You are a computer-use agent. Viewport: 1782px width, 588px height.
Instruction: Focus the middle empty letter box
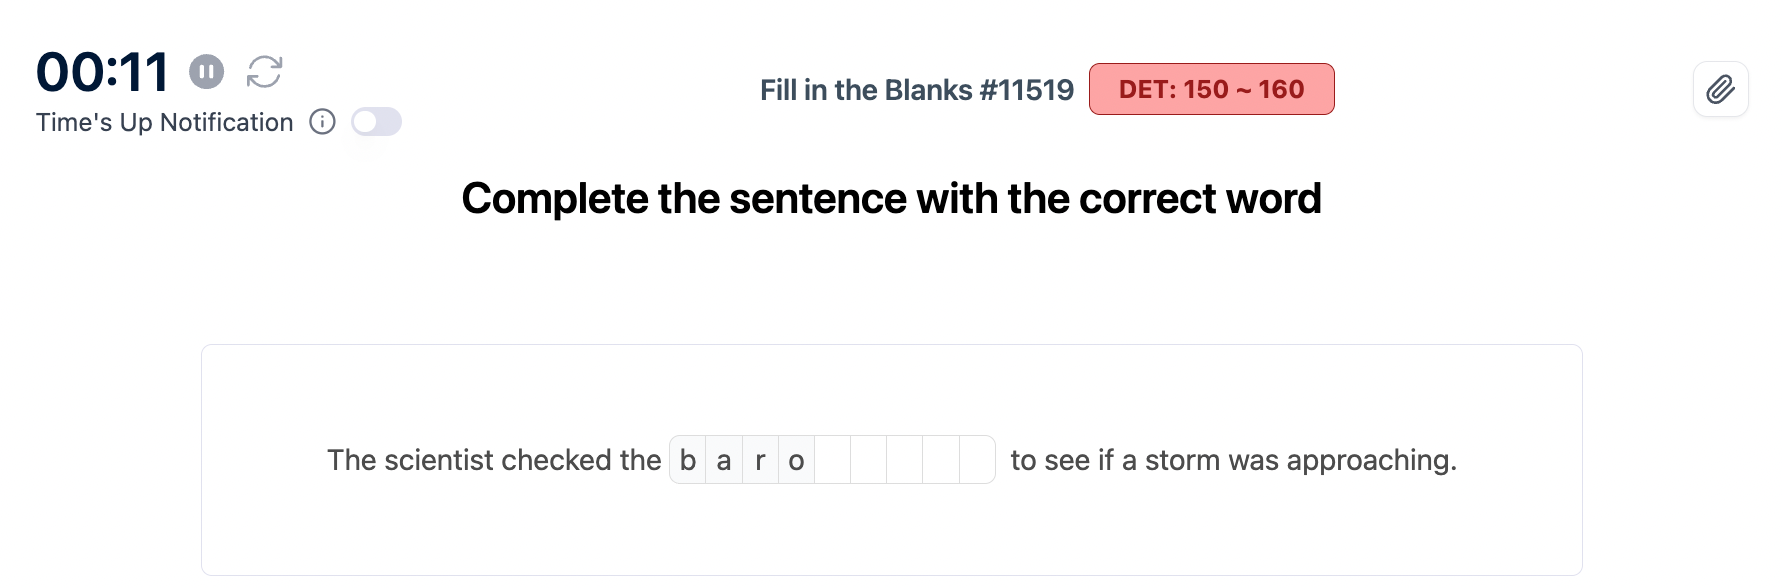[904, 460]
